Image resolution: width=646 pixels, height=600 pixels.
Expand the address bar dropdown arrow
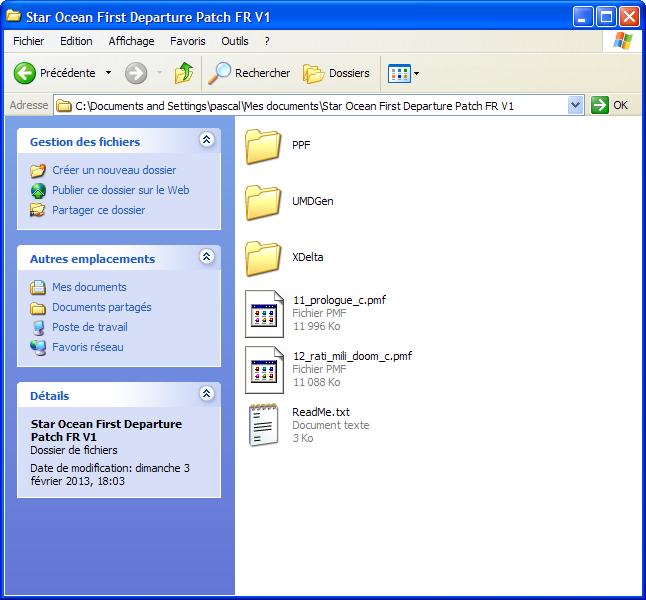575,105
